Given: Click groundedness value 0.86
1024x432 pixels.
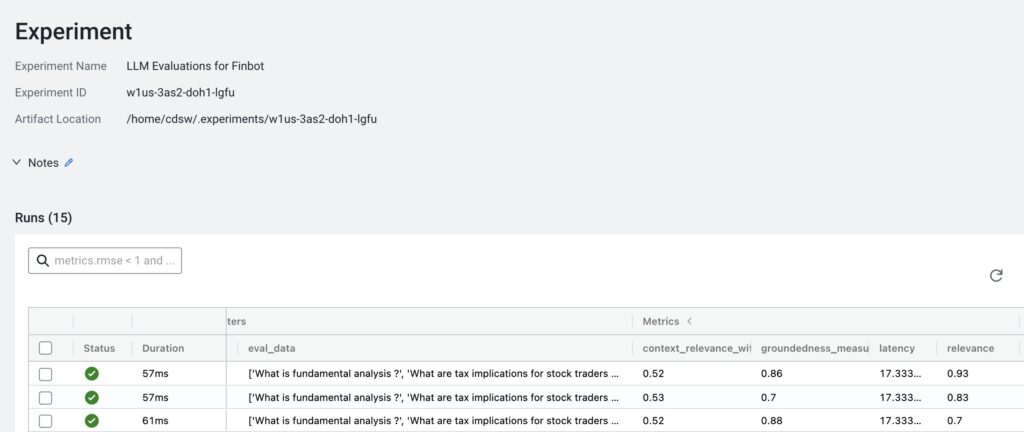Looking at the screenshot, I should 771,374.
